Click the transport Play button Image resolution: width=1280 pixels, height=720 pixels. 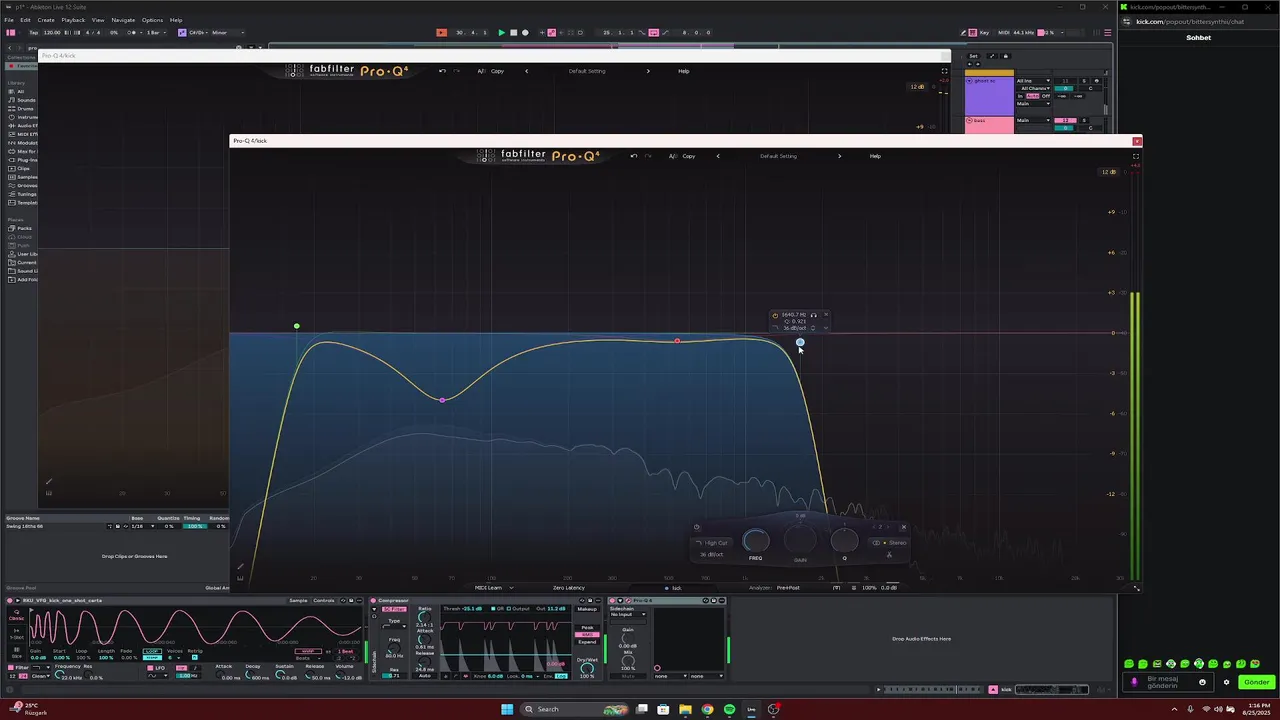coord(501,32)
